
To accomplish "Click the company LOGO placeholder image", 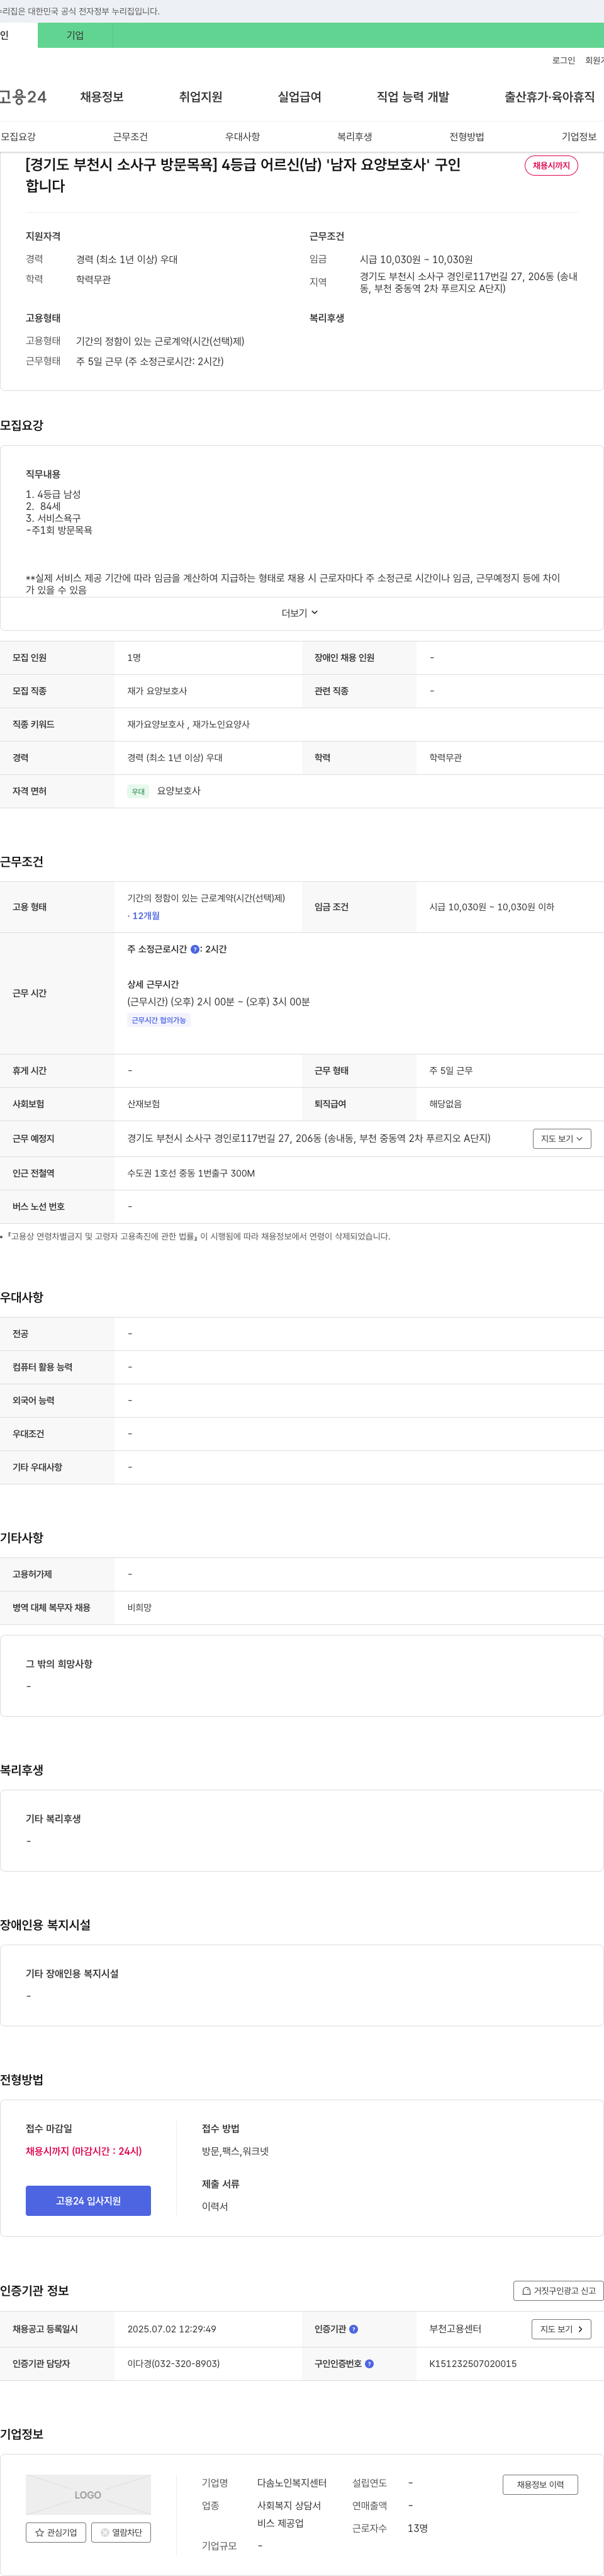I will pos(88,2495).
